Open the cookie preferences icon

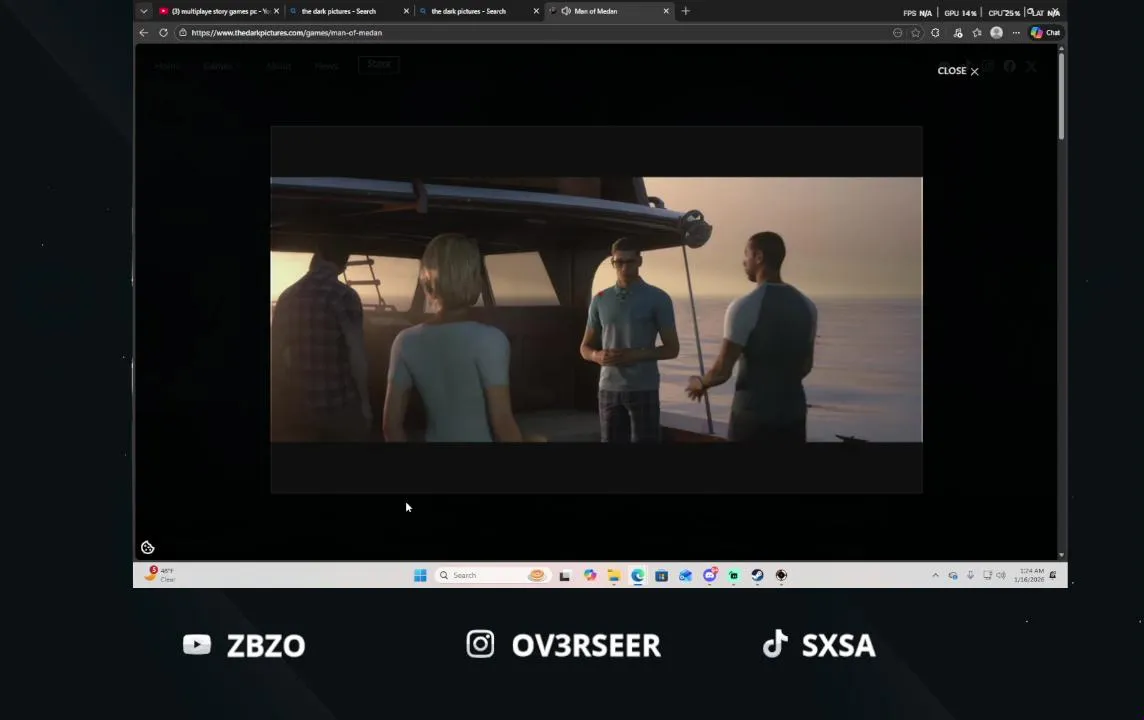click(147, 547)
